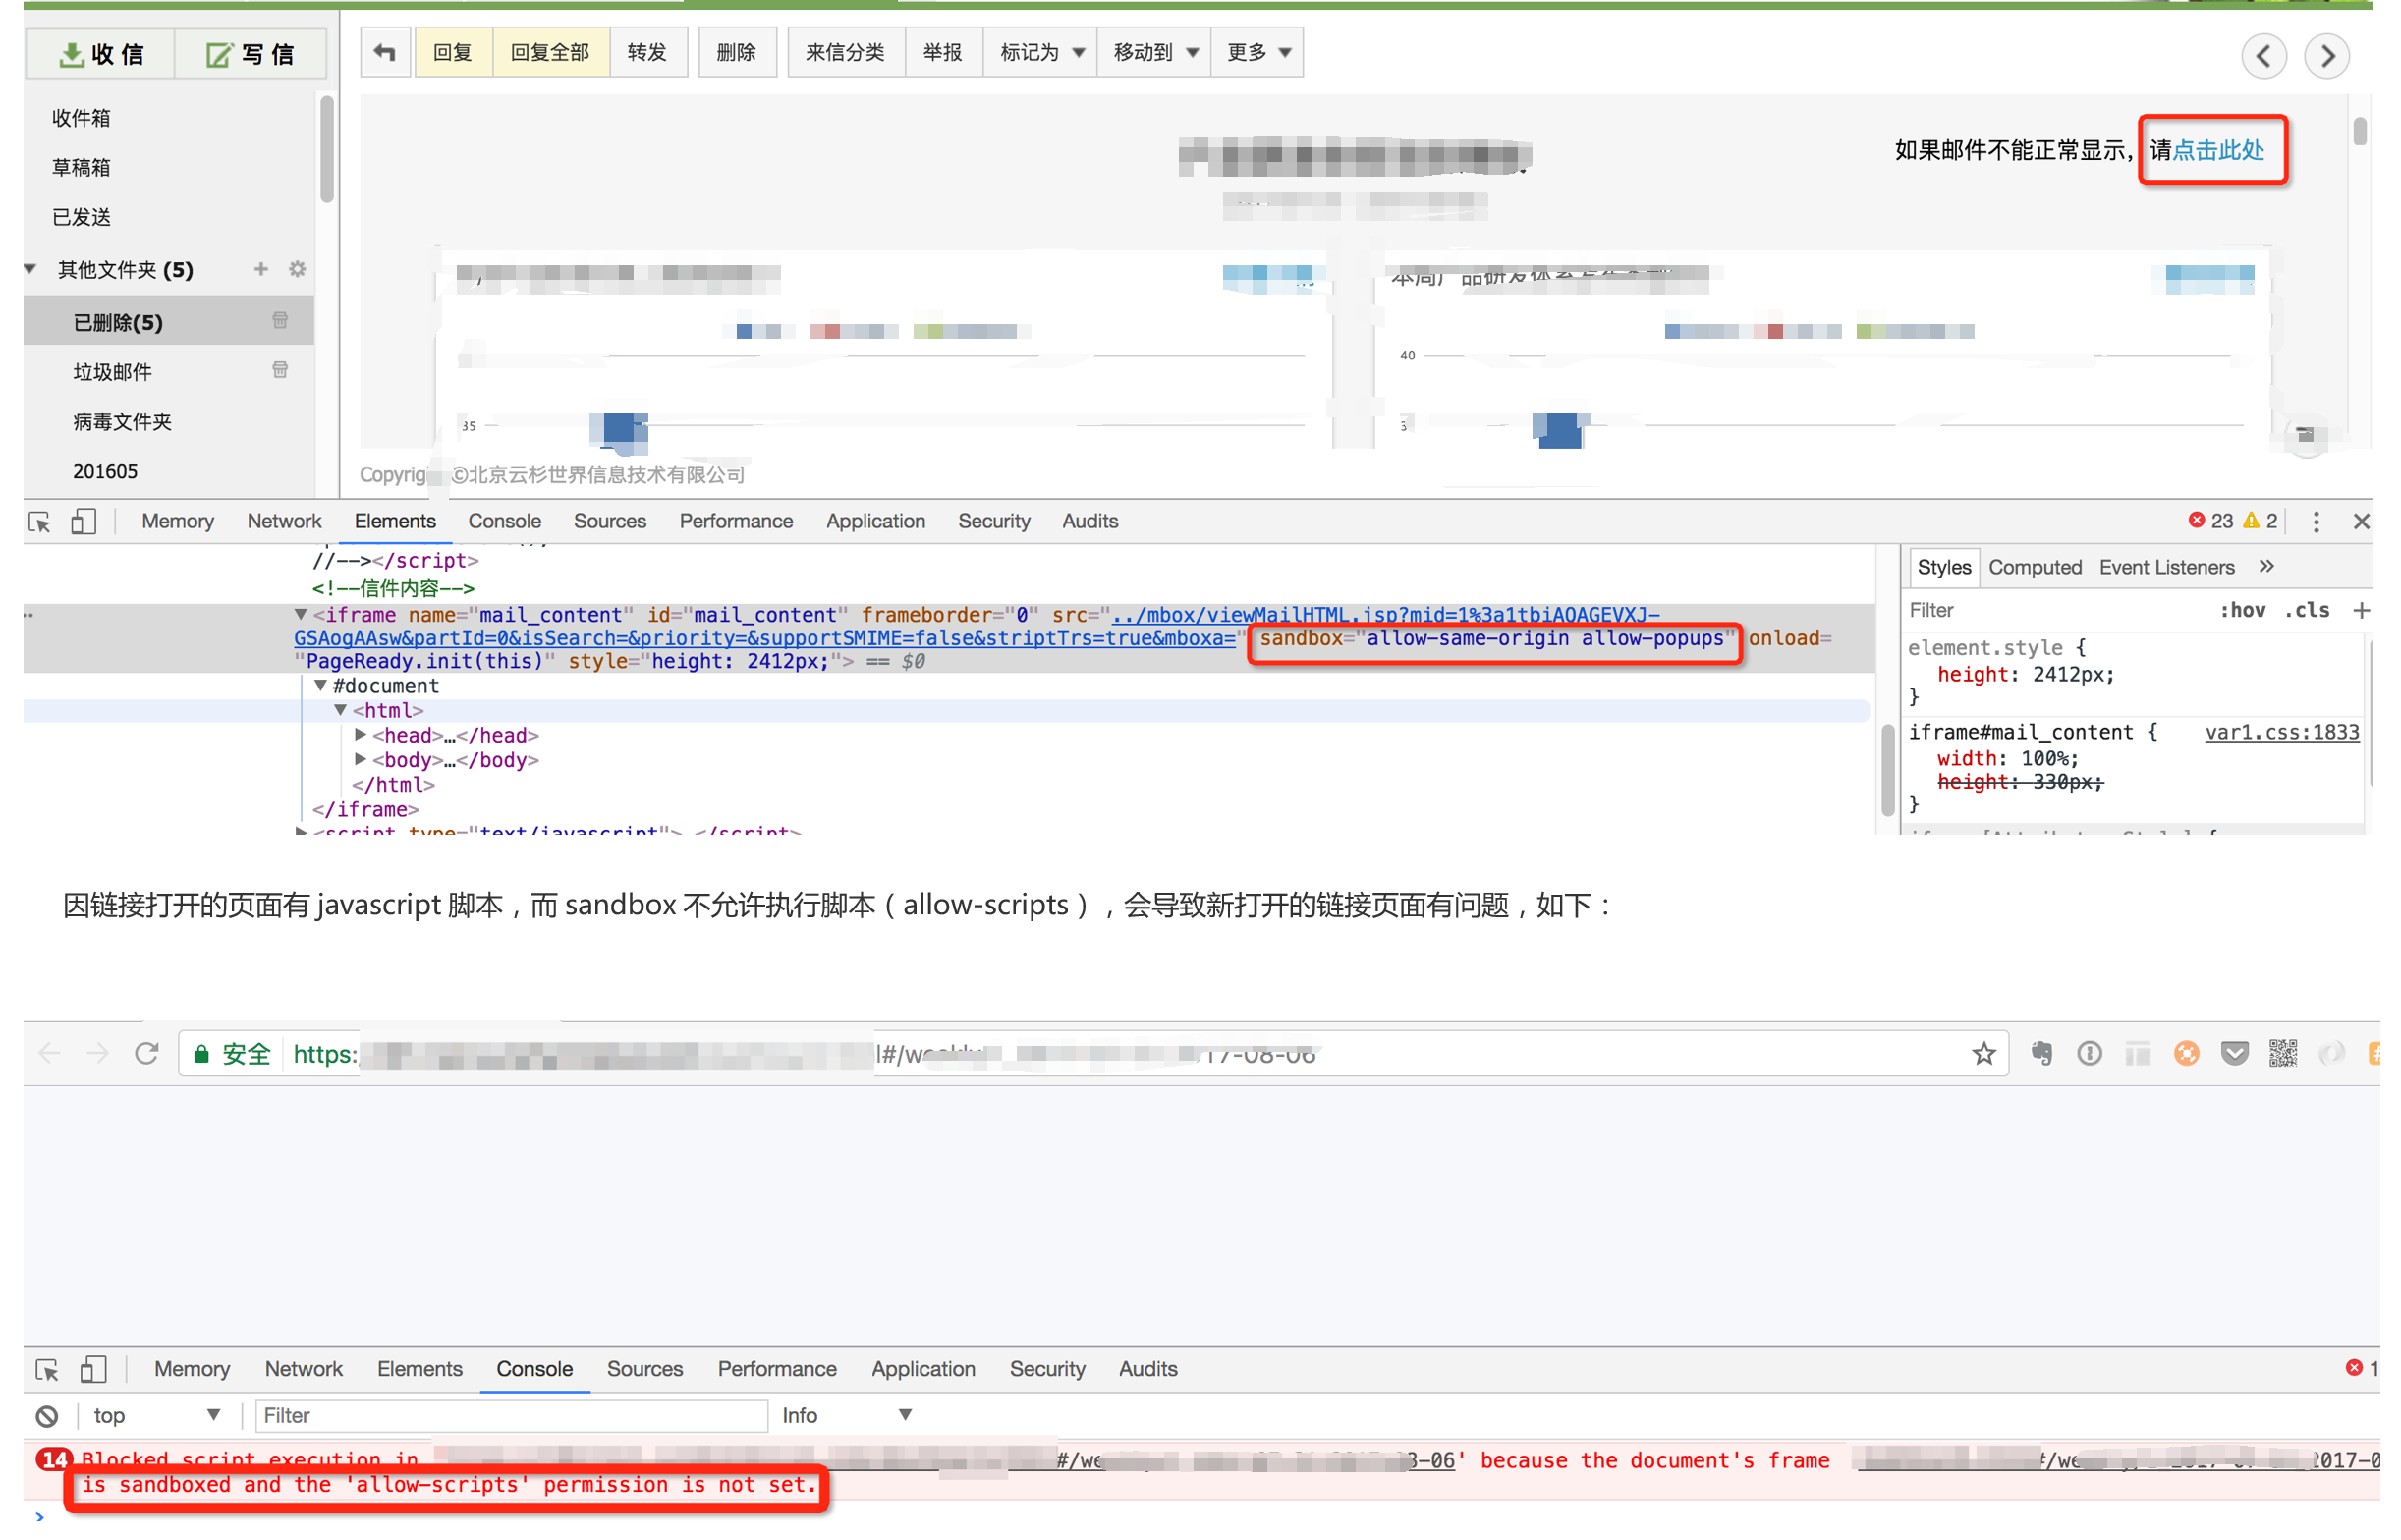Click the inspect element picker icon
Image resolution: width=2401 pixels, height=1540 pixels.
[40, 521]
